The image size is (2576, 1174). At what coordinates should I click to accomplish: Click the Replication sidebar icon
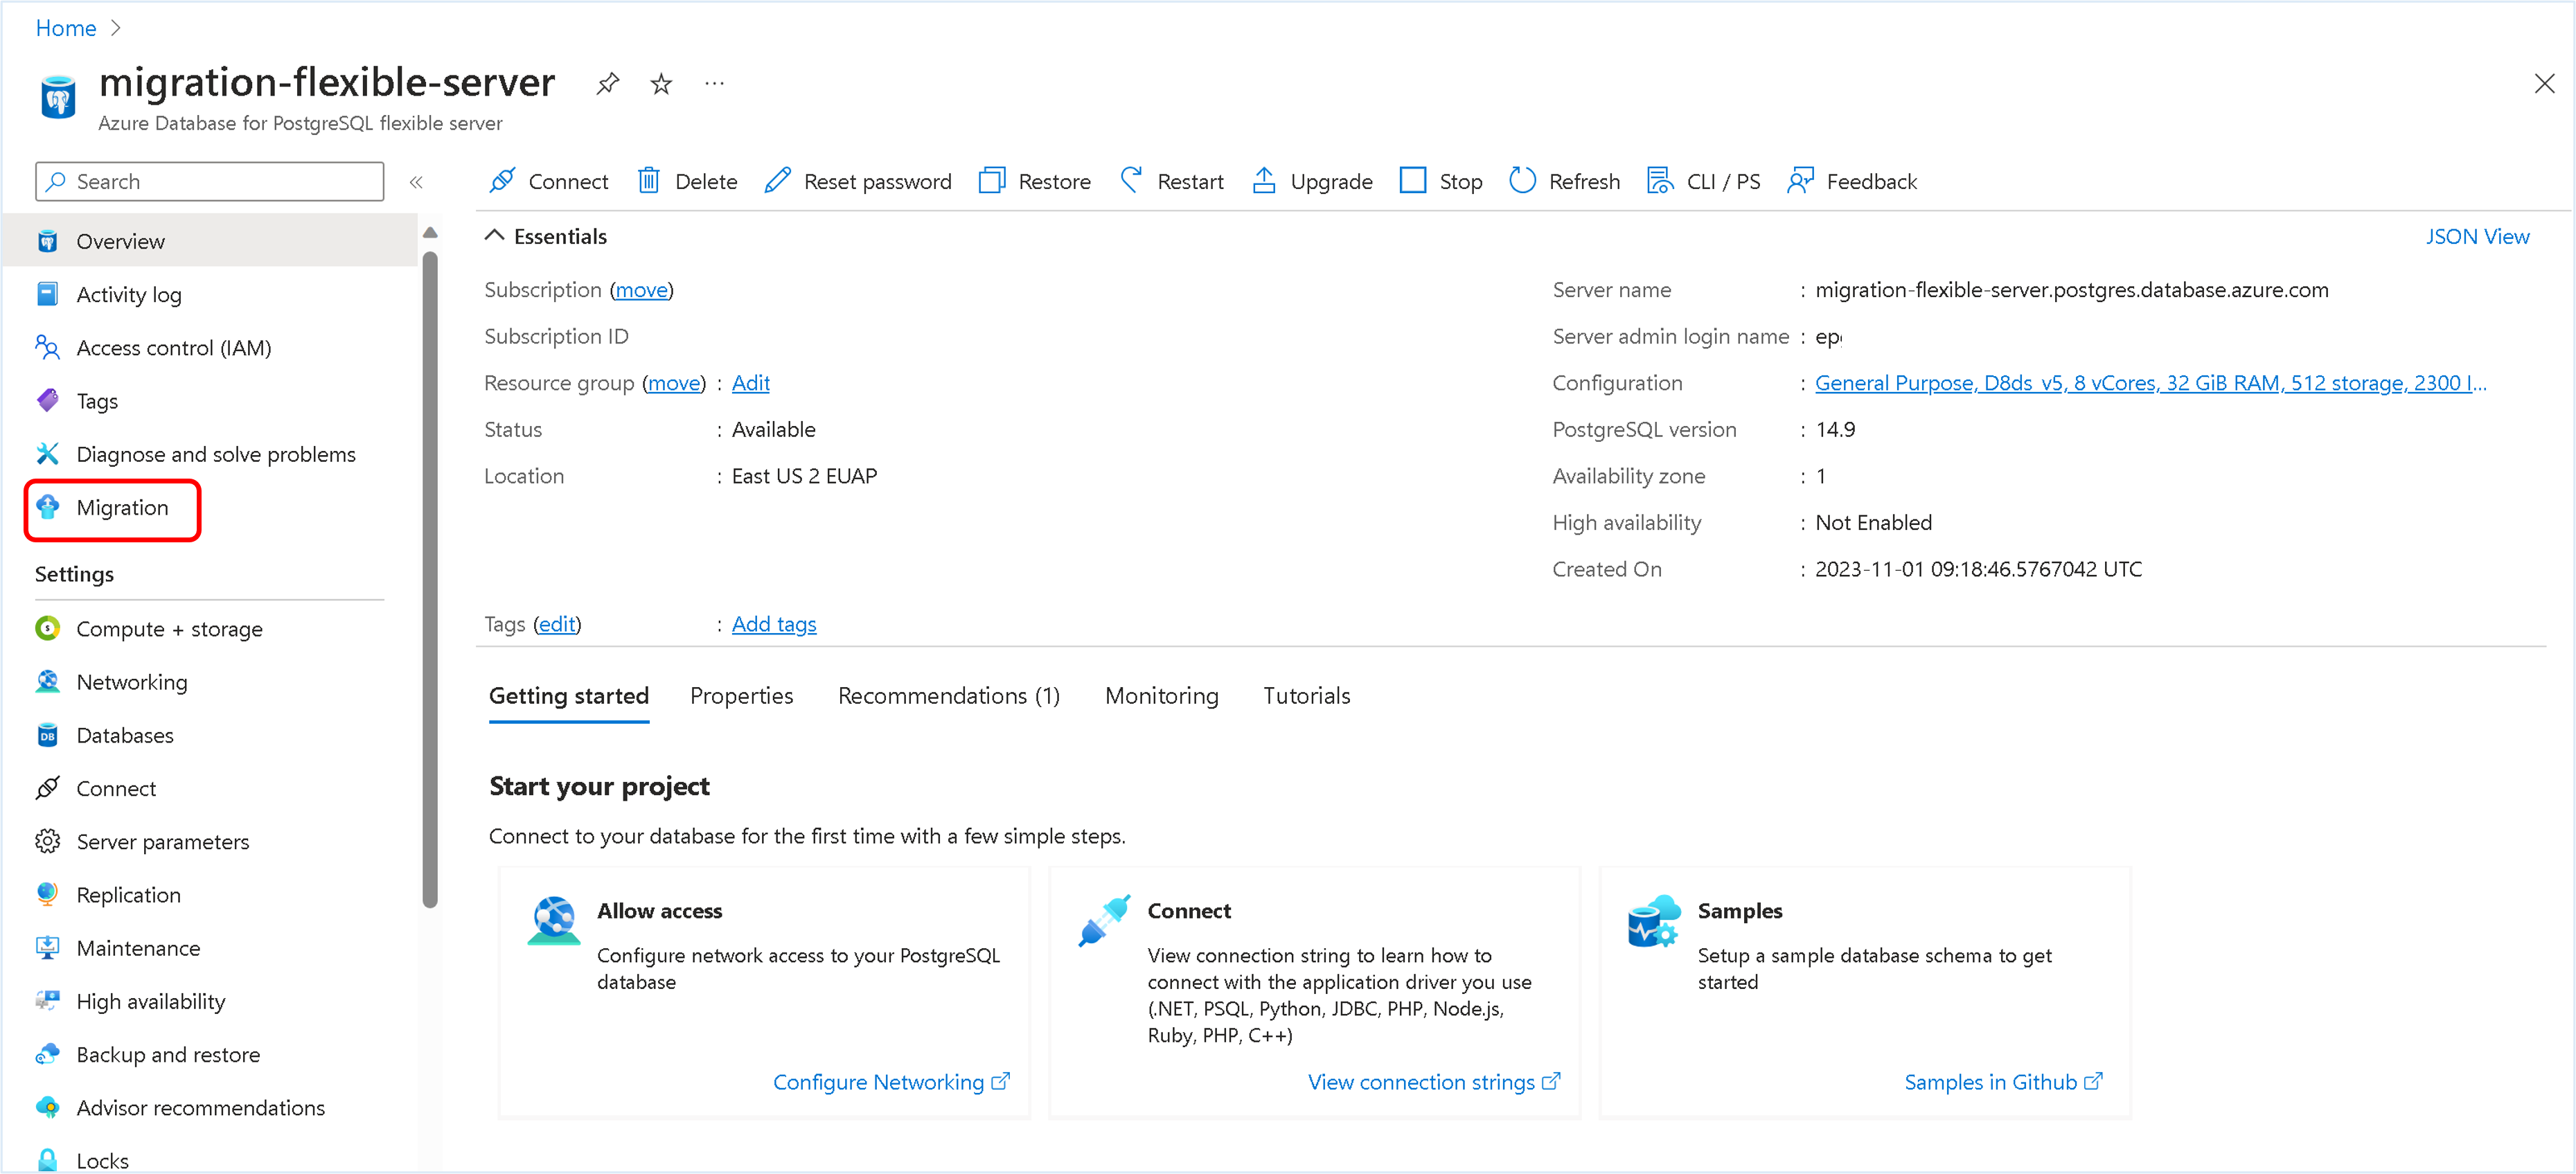tap(47, 894)
